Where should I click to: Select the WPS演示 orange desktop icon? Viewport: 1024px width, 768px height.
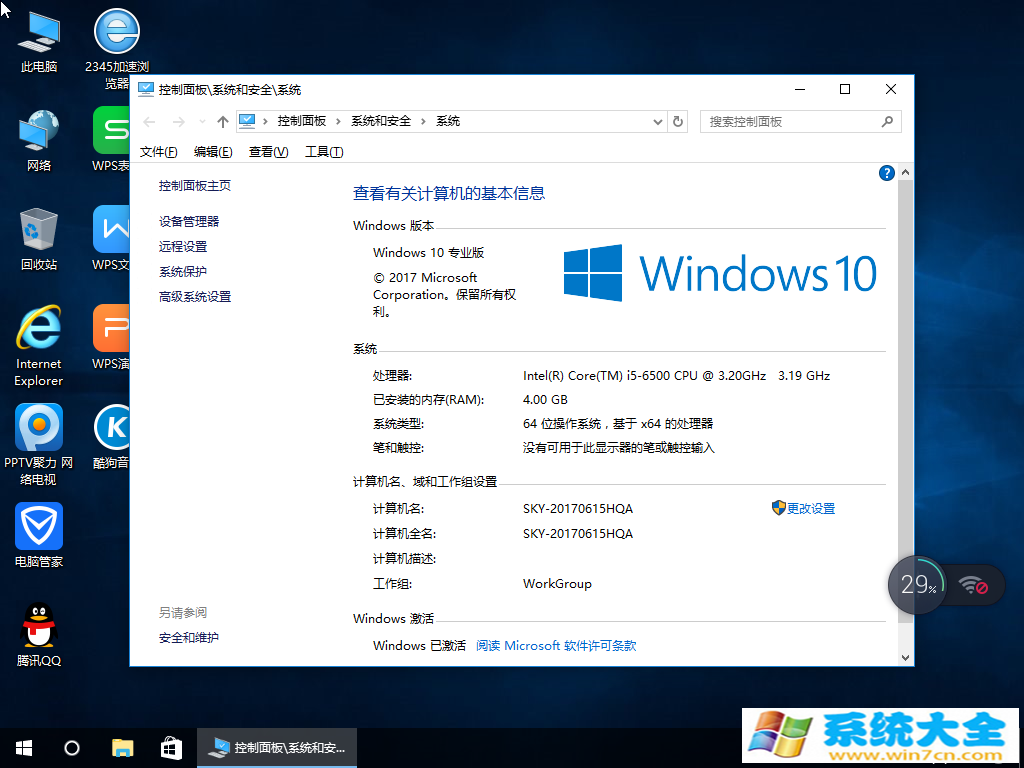112,337
